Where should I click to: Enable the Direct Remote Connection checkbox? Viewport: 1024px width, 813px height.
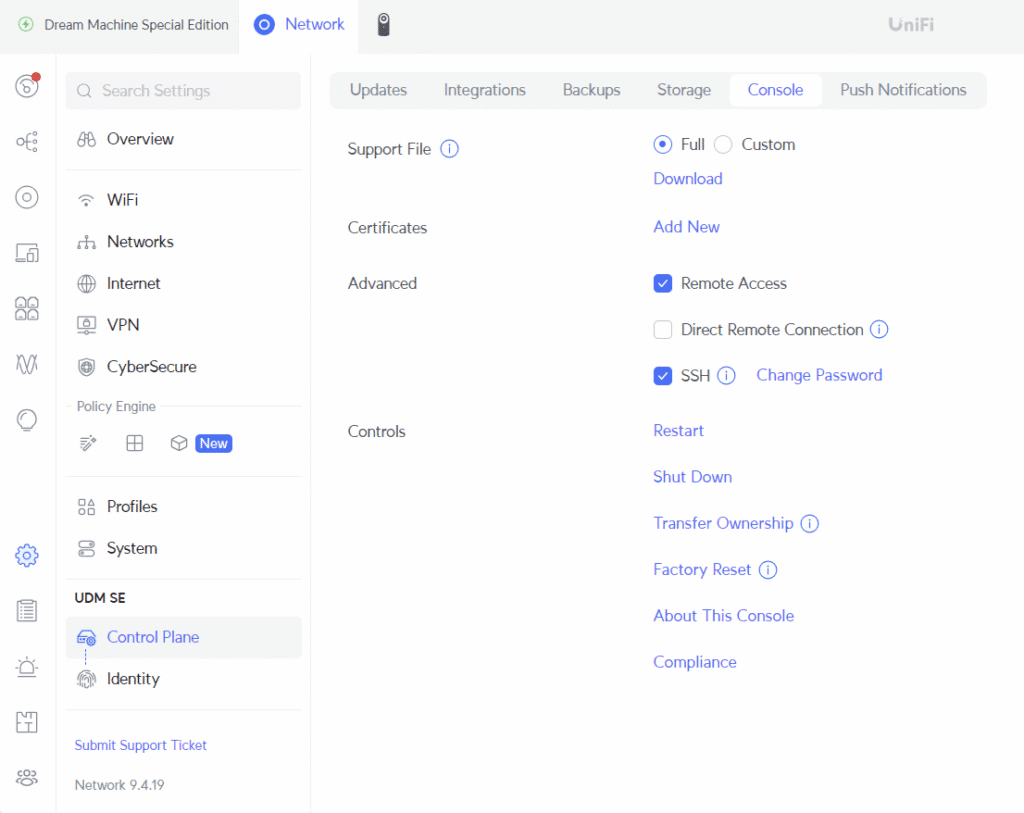tap(662, 330)
